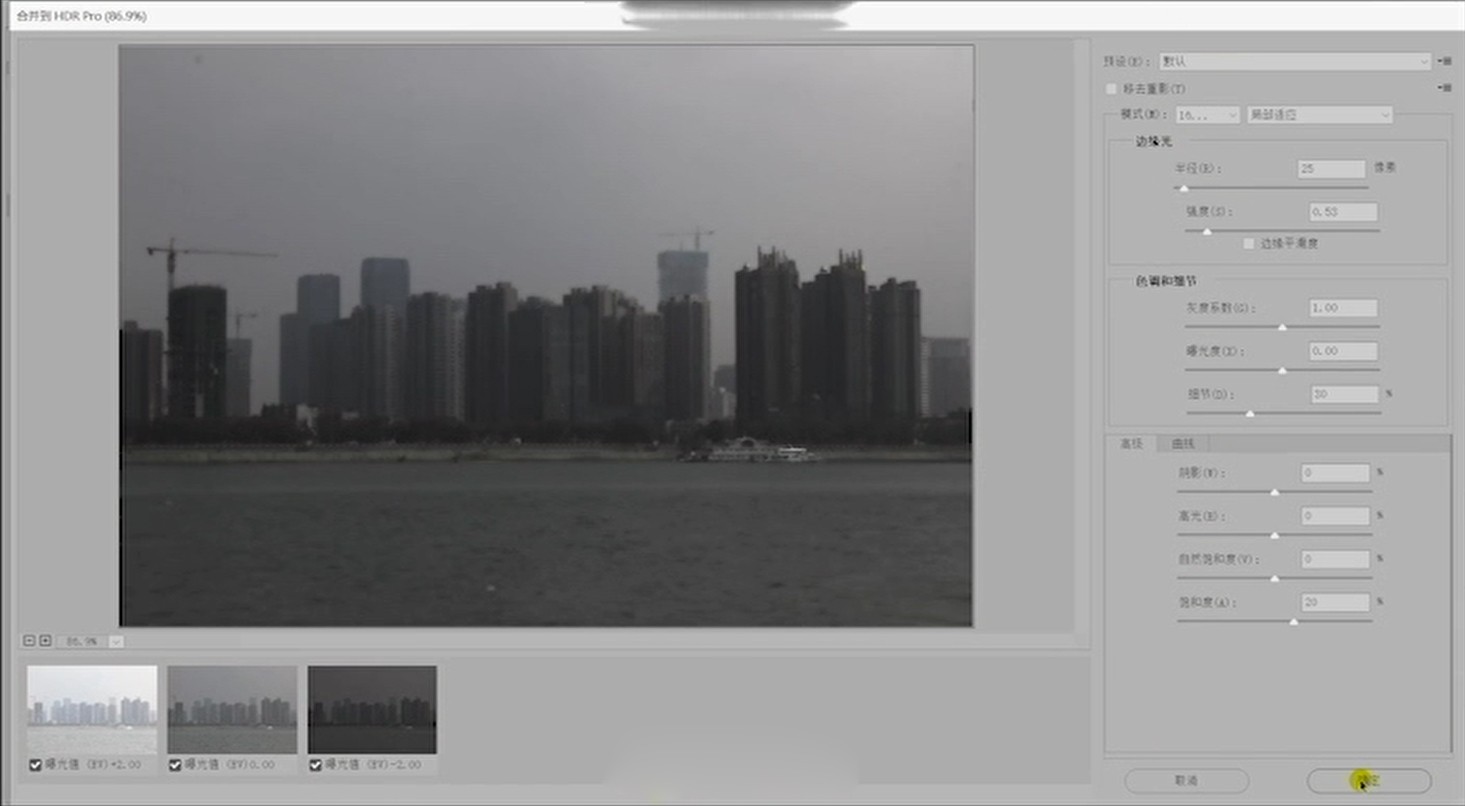The height and width of the screenshot is (806, 1465).
Task: Open the panel menu icon beside 移去重影
Action: 1445,88
